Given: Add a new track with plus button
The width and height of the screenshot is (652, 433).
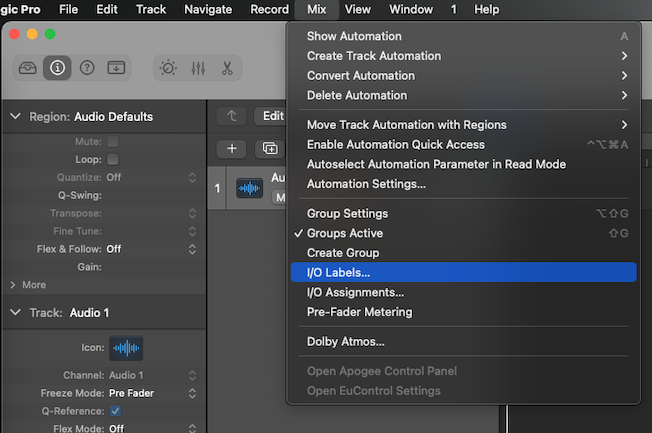Looking at the screenshot, I should pos(232,148).
